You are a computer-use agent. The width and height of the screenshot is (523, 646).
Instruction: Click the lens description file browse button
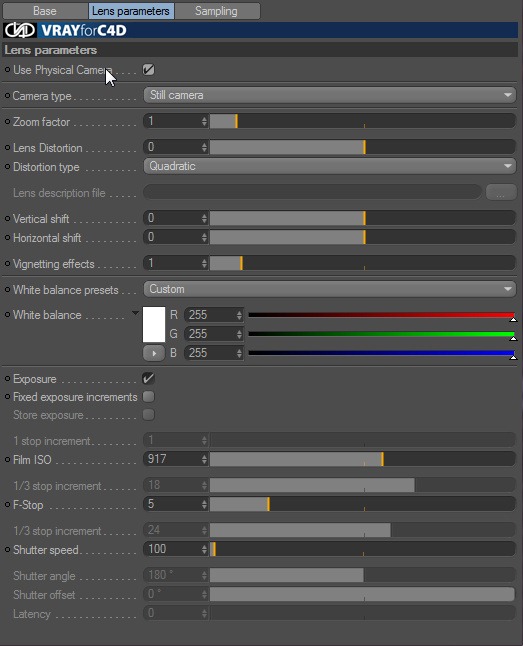point(501,192)
